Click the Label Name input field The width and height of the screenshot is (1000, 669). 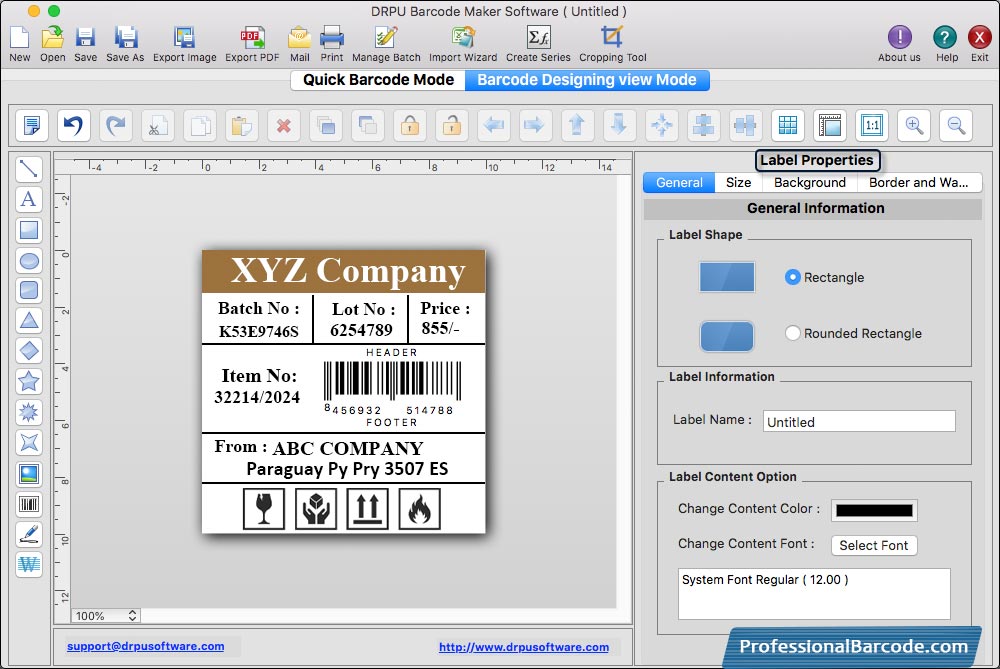point(859,422)
